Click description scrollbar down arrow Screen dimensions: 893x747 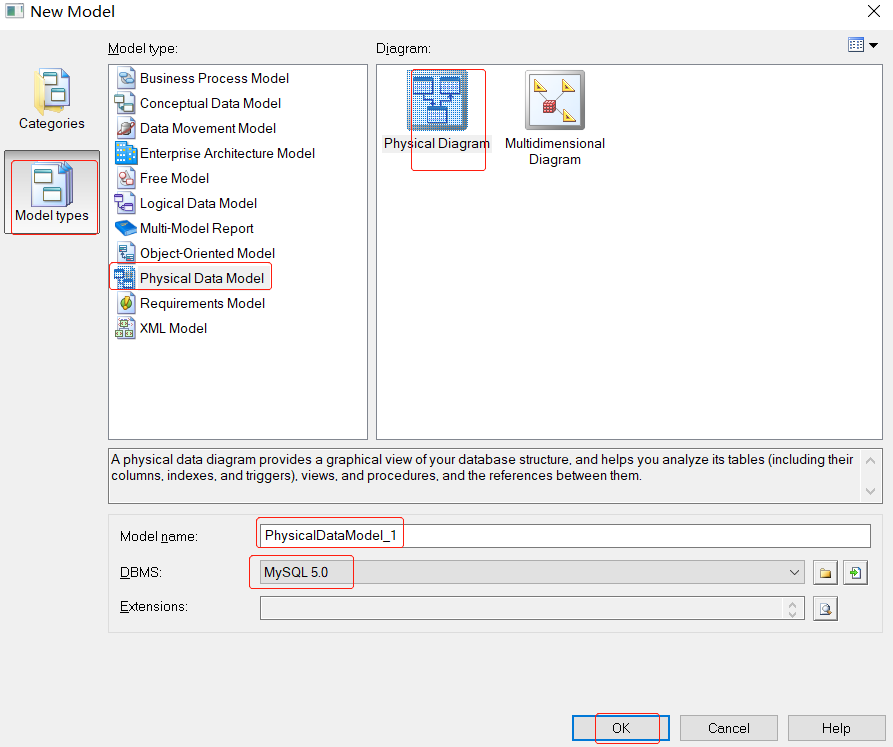tap(870, 491)
